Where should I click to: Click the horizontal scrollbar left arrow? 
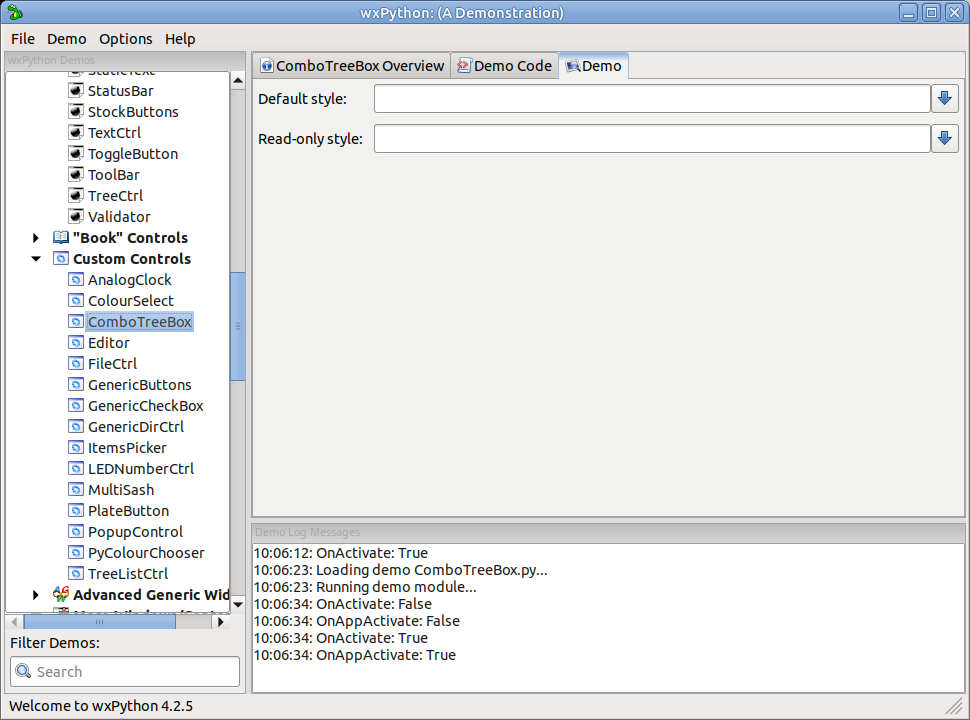(15, 622)
